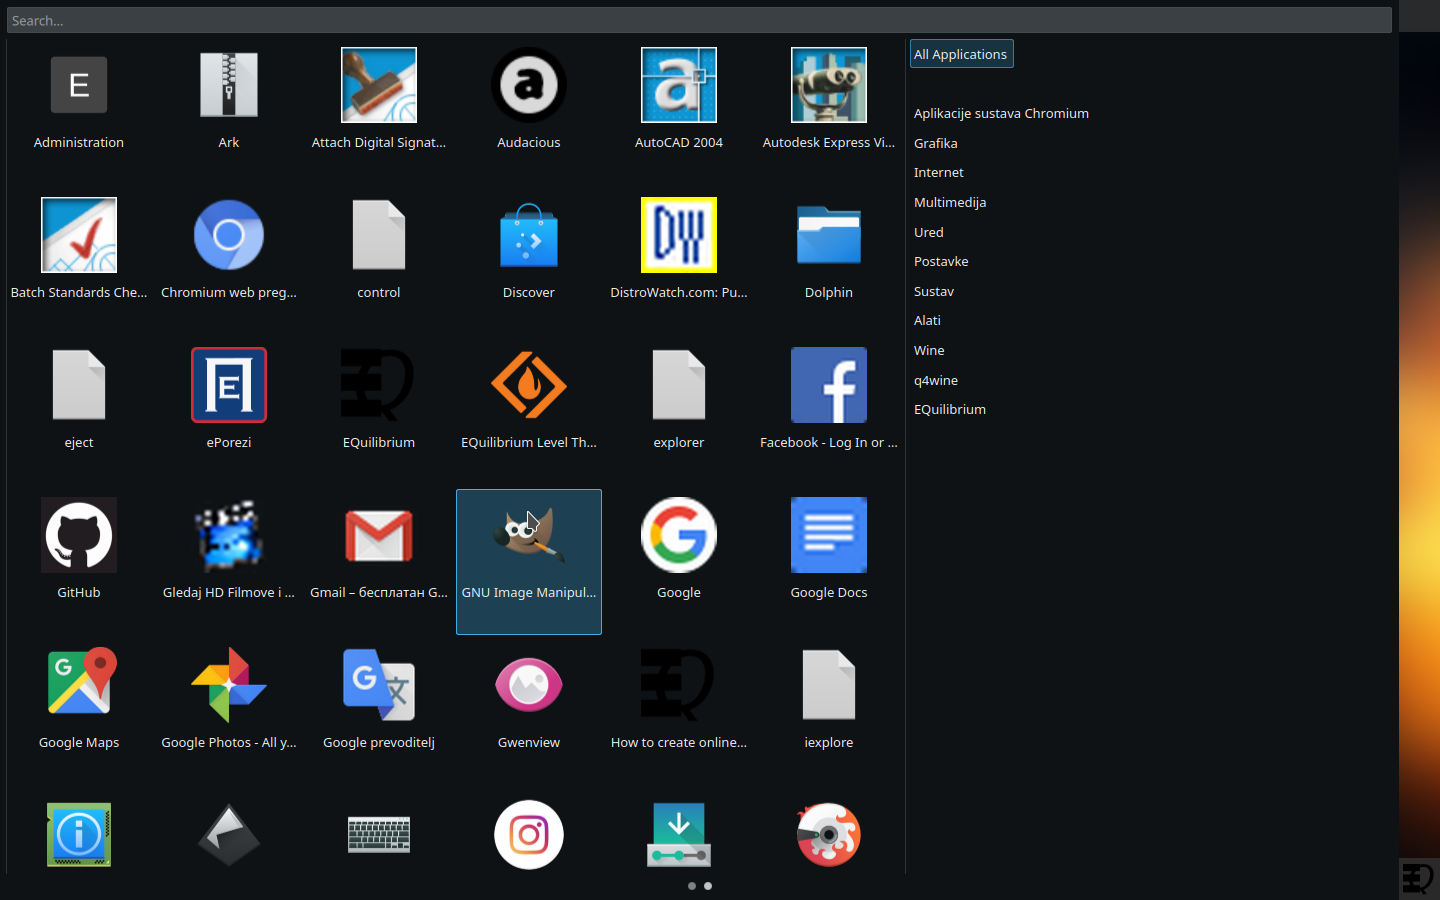Open the Google app
This screenshot has width=1440, height=900.
click(679, 549)
